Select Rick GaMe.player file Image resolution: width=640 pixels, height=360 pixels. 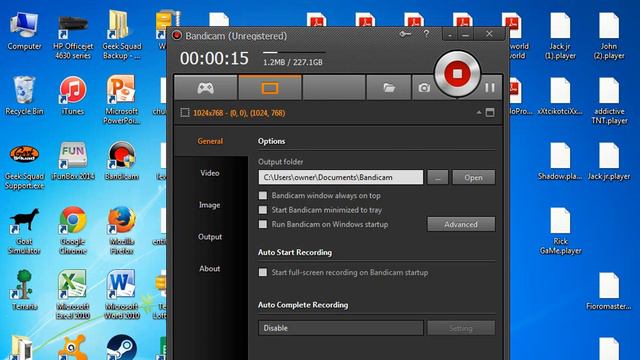[x=560, y=231]
